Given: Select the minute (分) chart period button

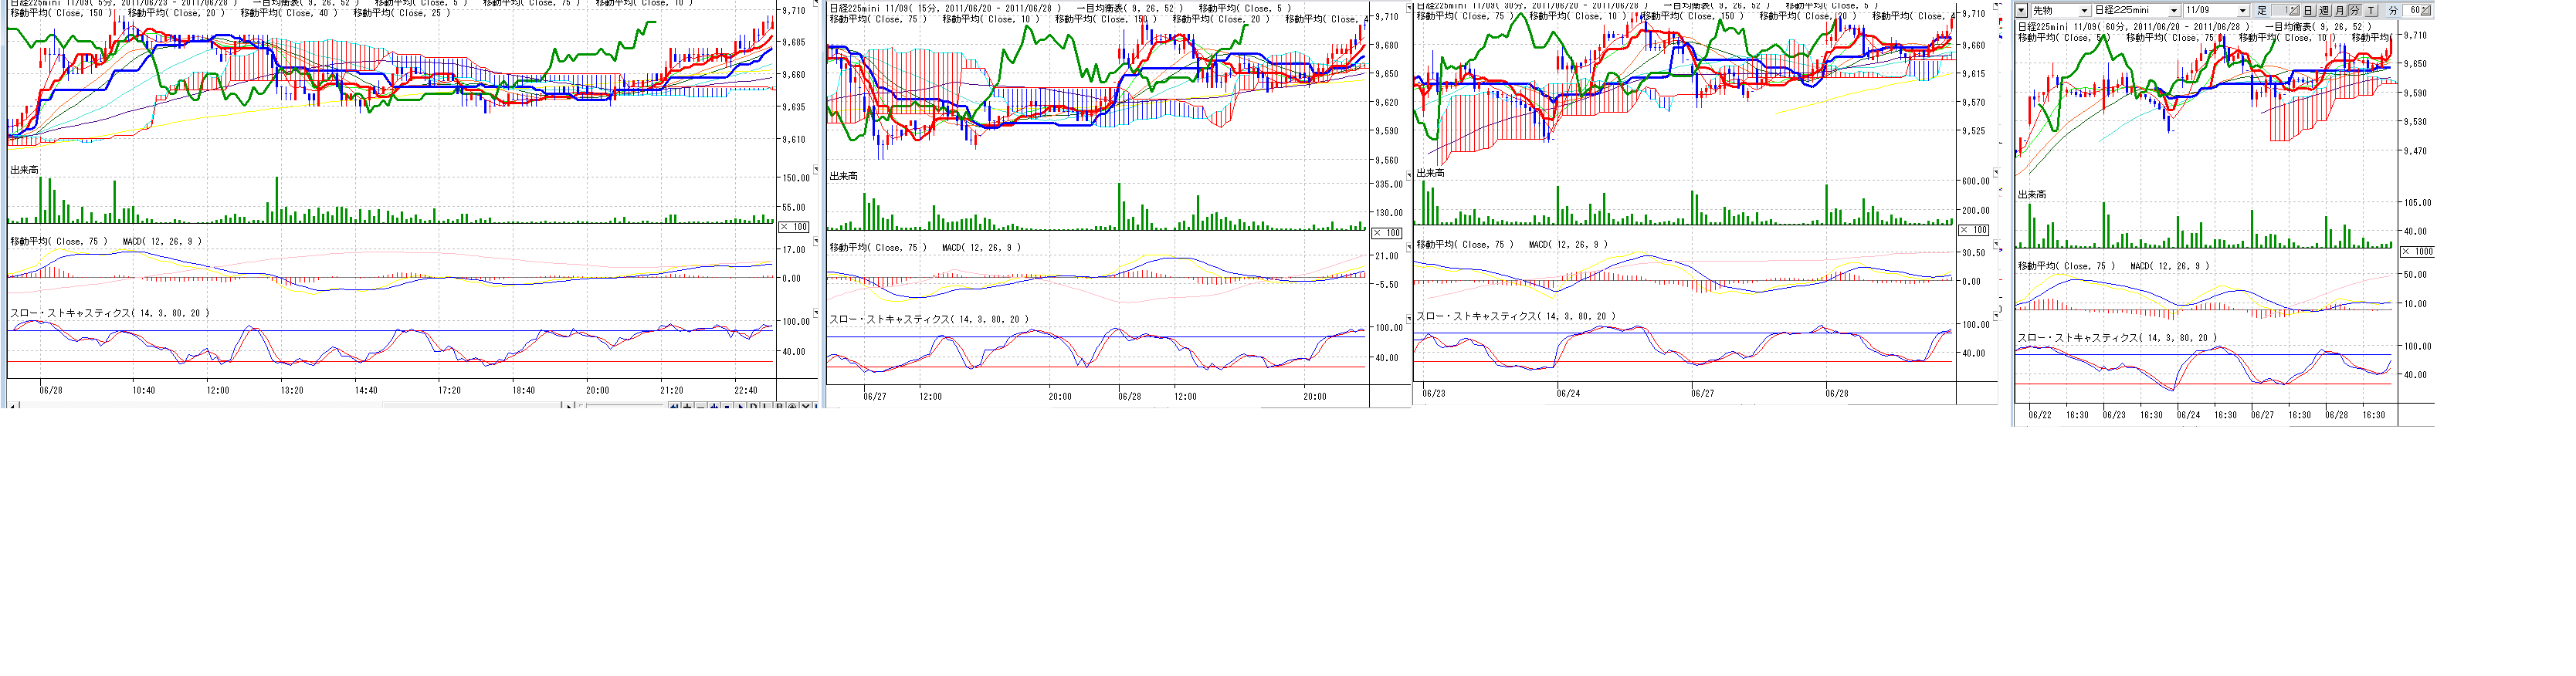Looking at the screenshot, I should tap(2355, 11).
